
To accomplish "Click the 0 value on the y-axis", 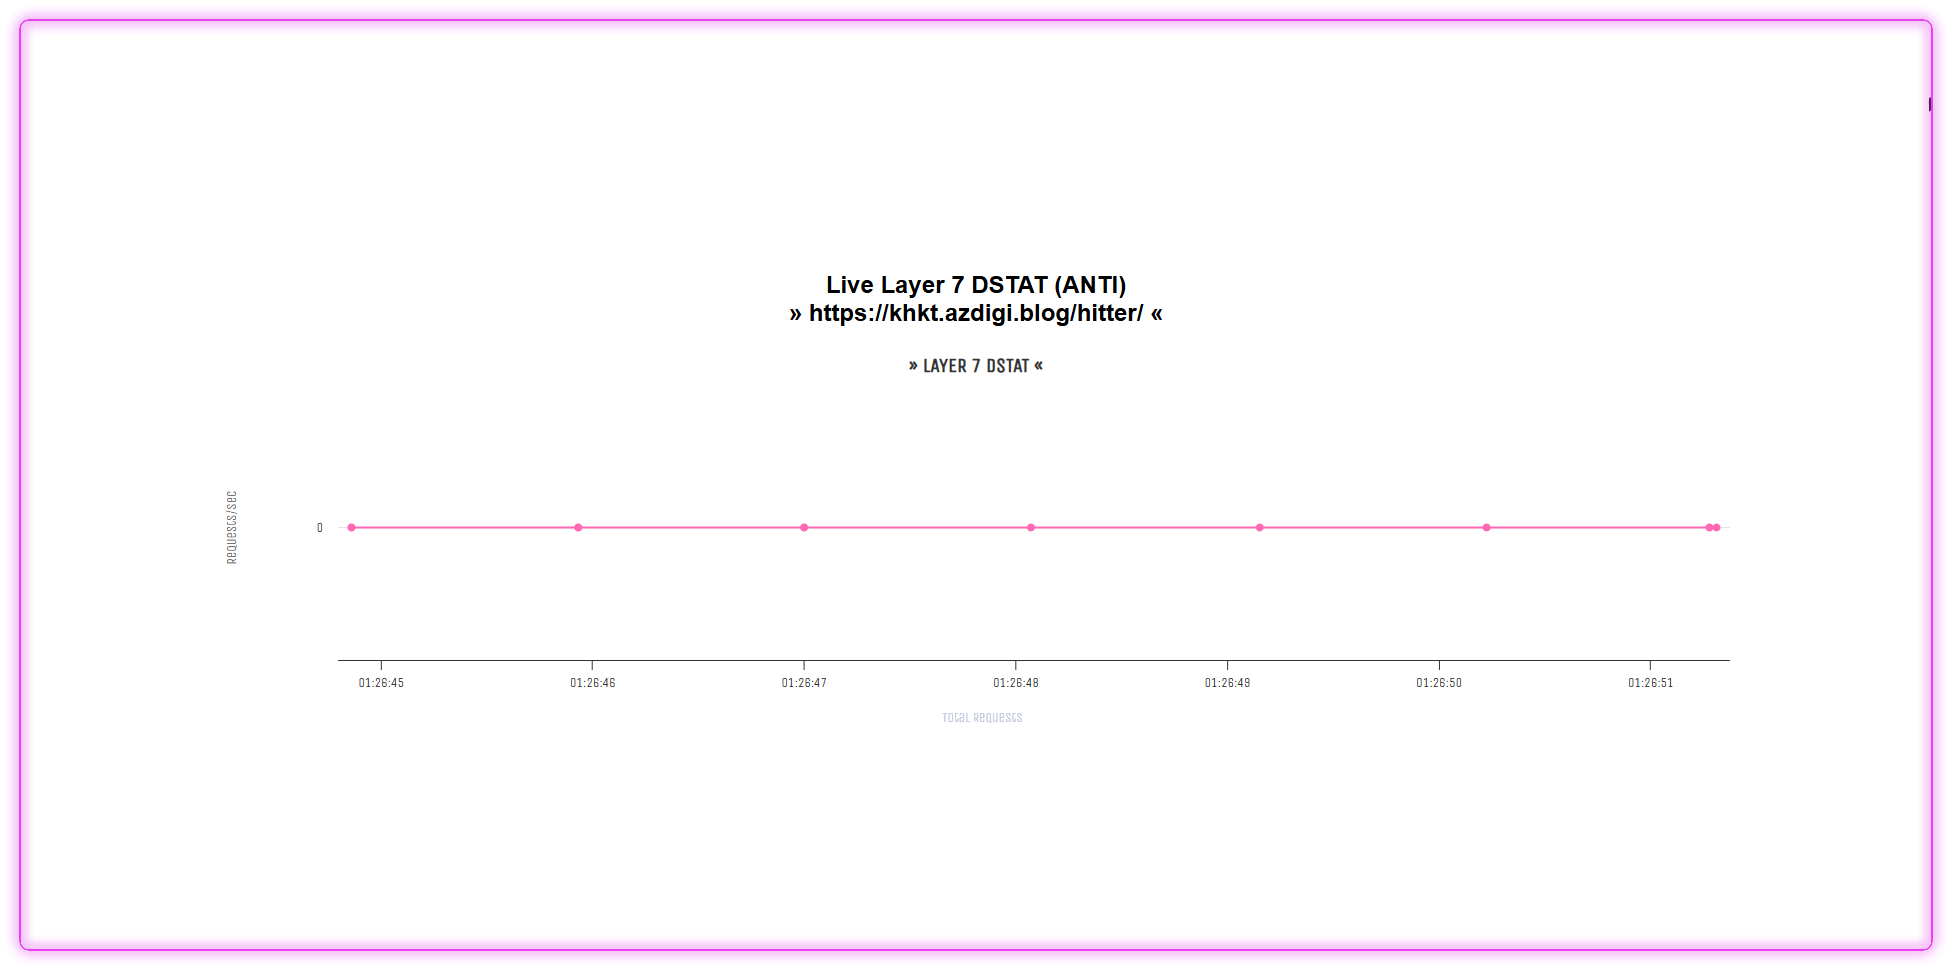I will tap(320, 528).
